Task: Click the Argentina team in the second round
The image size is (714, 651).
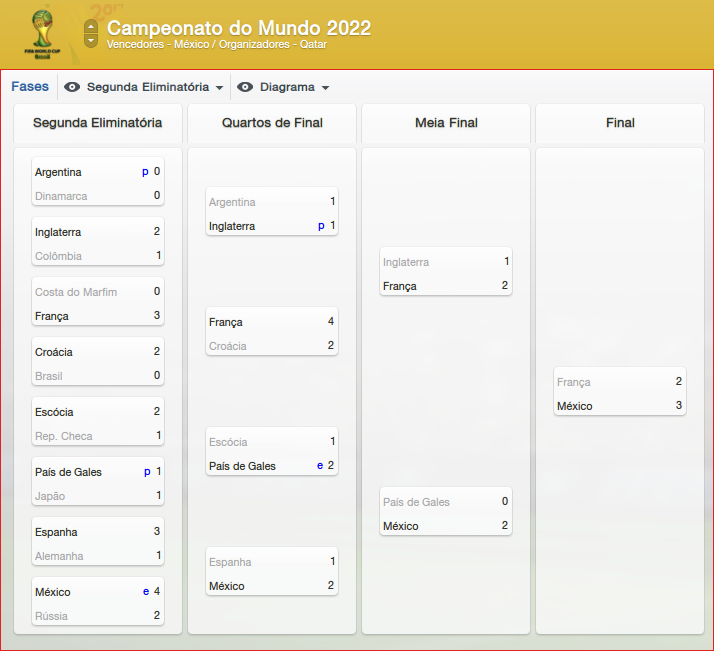Action: click(58, 172)
